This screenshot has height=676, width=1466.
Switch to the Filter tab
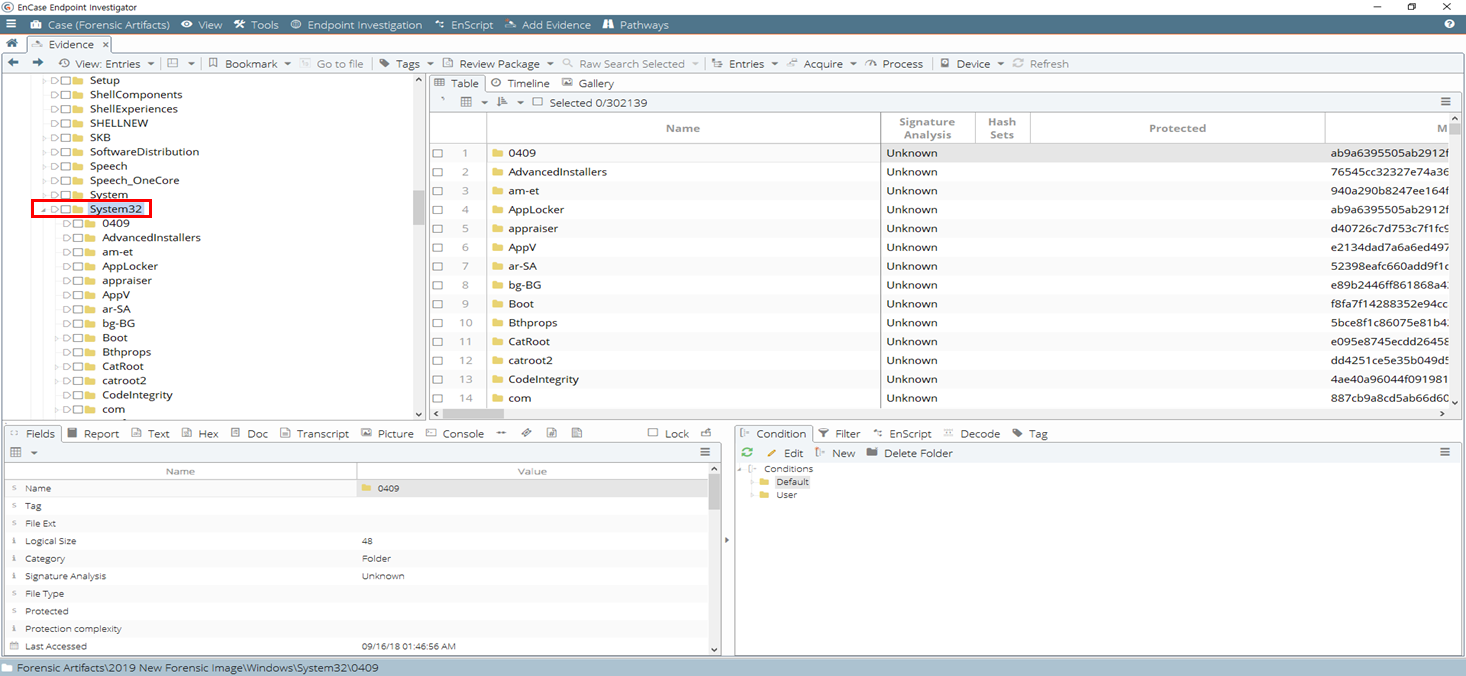(839, 433)
